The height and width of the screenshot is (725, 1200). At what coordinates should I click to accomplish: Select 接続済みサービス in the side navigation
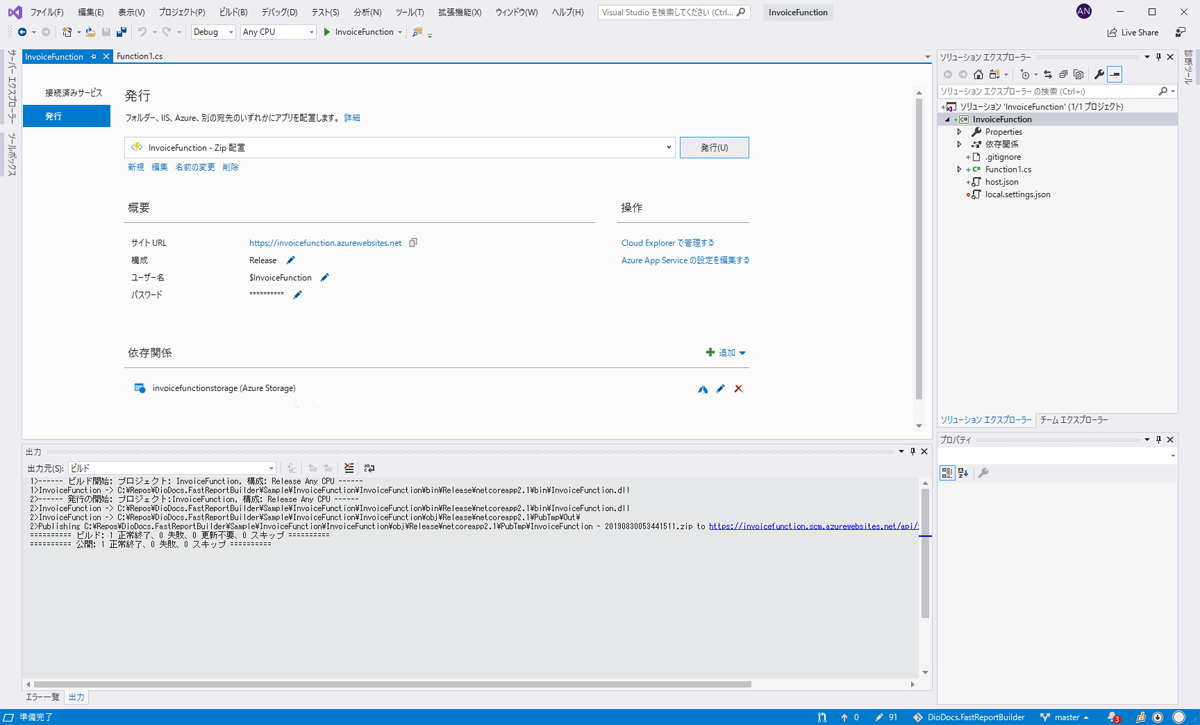(x=74, y=93)
